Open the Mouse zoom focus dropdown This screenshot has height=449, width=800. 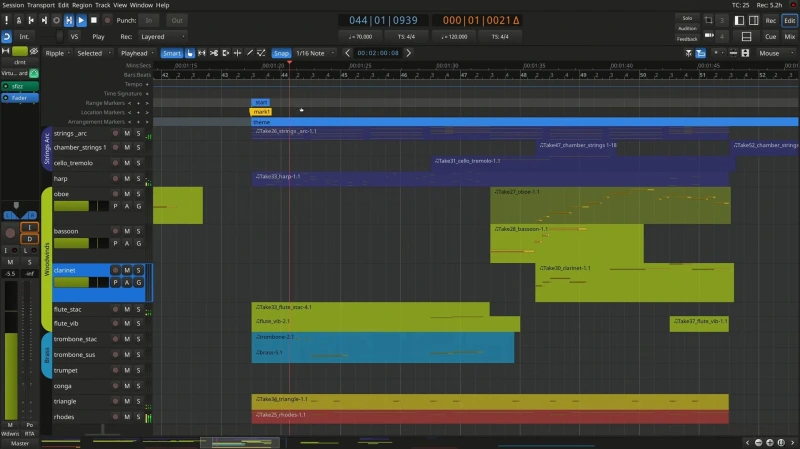pyautogui.click(x=776, y=53)
